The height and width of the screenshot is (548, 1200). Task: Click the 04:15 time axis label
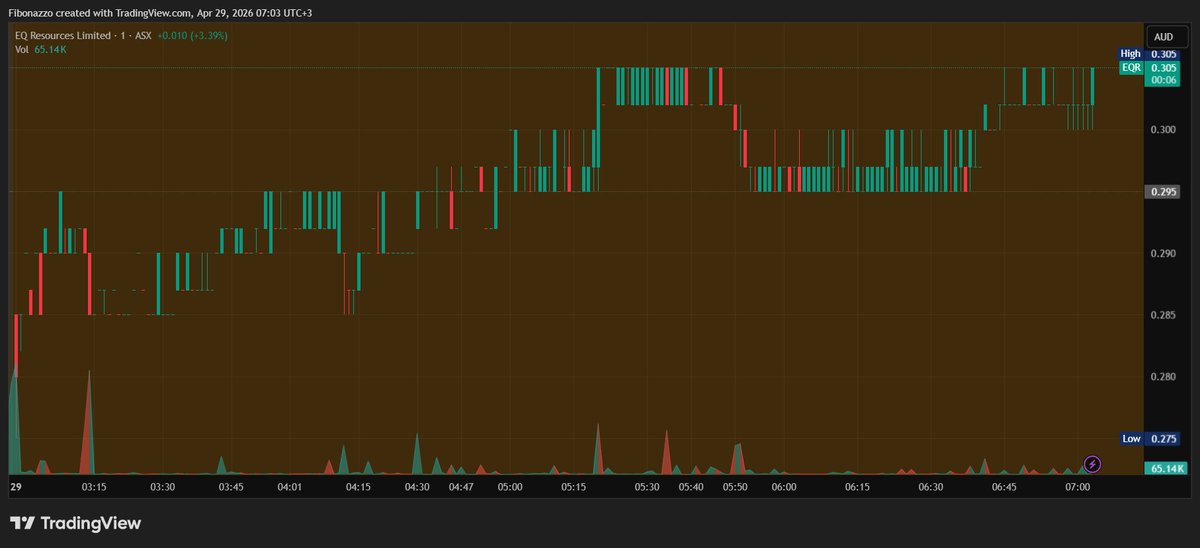(358, 487)
